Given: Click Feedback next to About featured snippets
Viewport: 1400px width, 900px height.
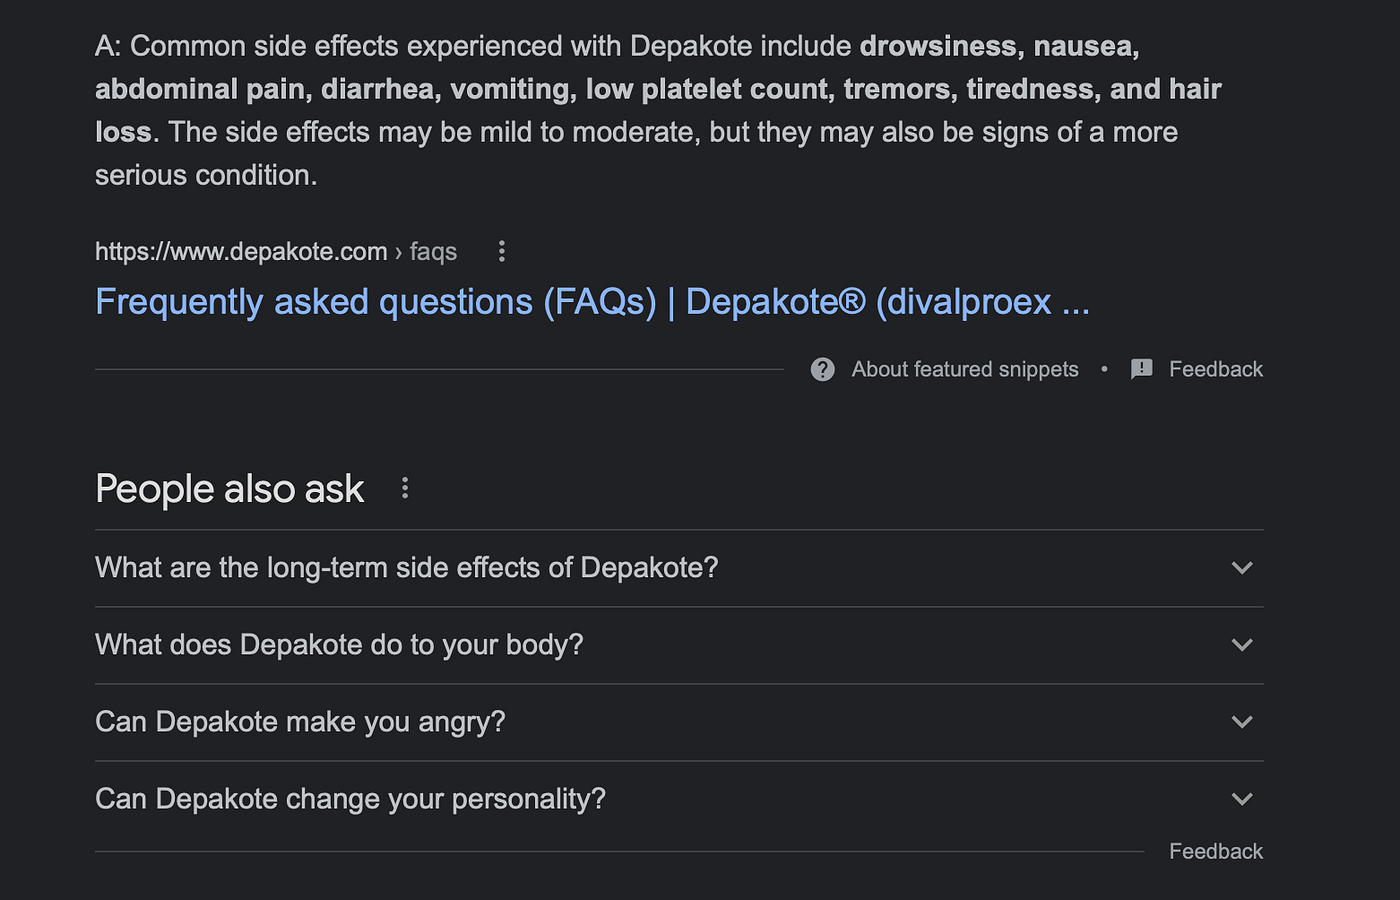Looking at the screenshot, I should [x=1216, y=369].
